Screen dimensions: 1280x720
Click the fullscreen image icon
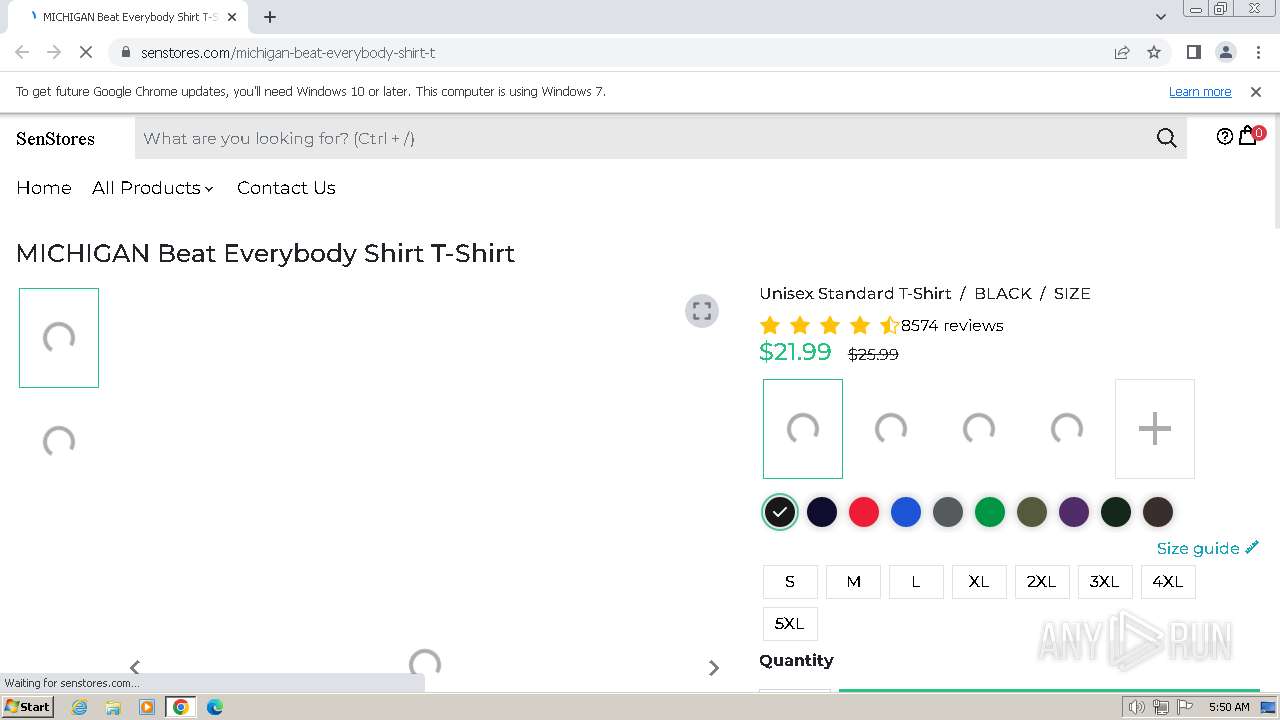[702, 311]
